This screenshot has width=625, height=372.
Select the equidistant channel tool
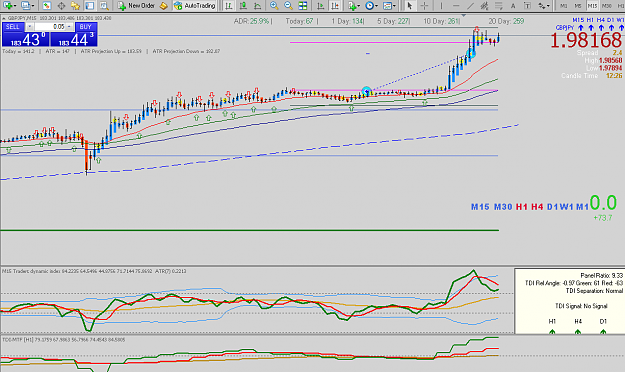point(484,6)
